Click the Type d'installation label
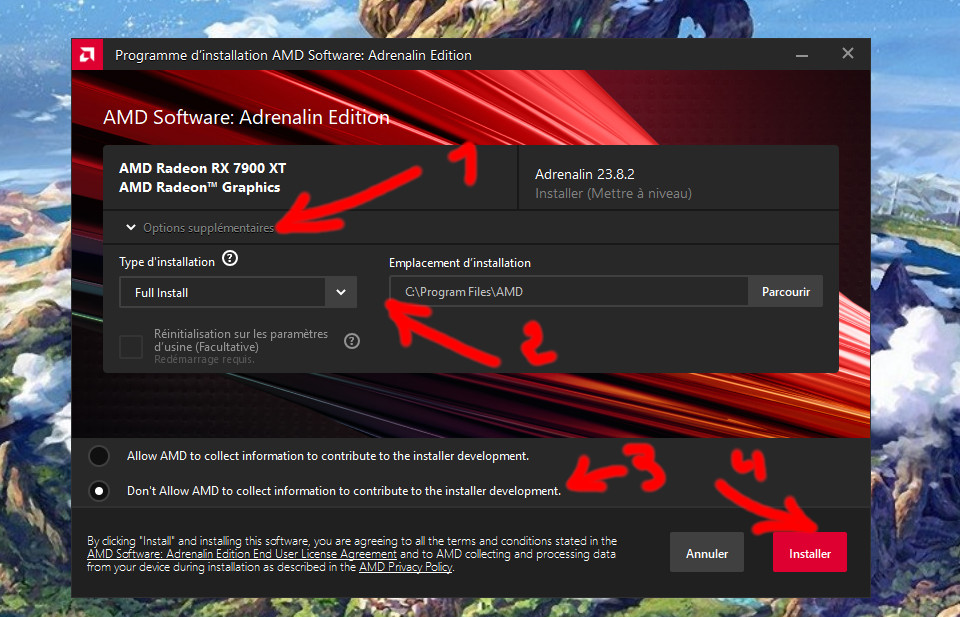 (167, 262)
